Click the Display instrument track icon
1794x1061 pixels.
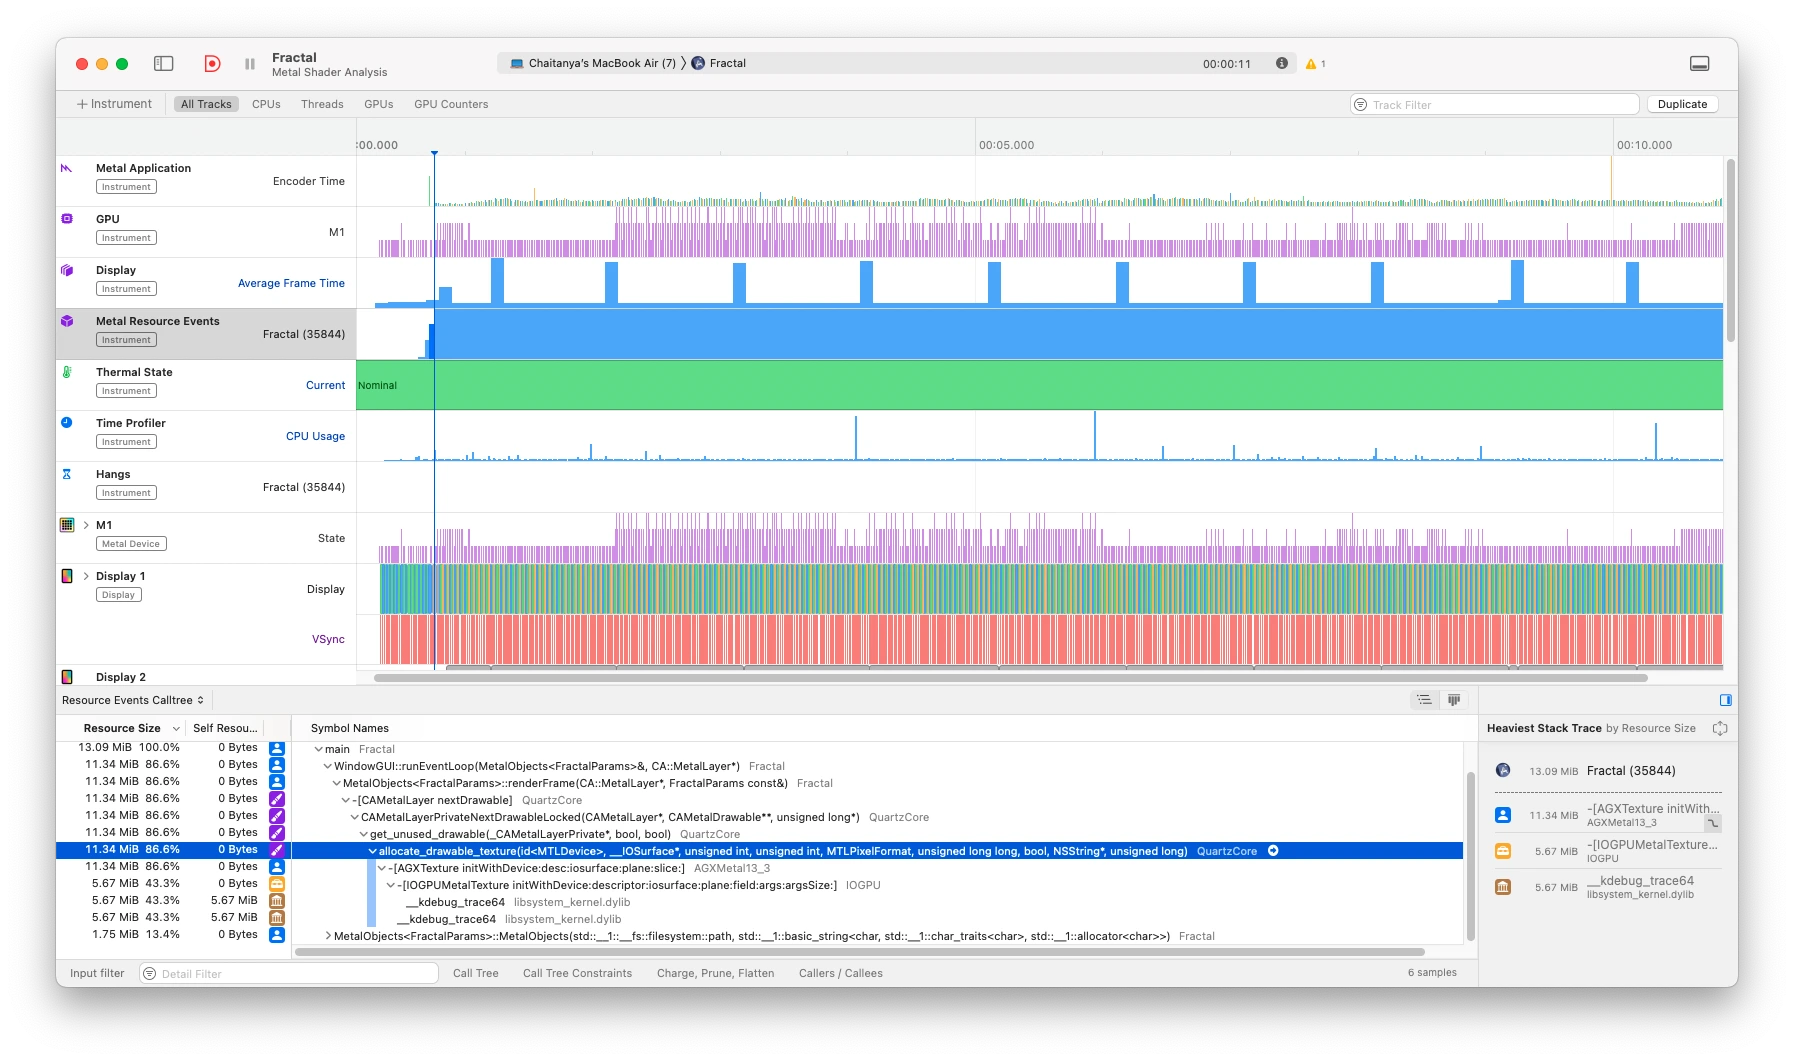point(67,270)
